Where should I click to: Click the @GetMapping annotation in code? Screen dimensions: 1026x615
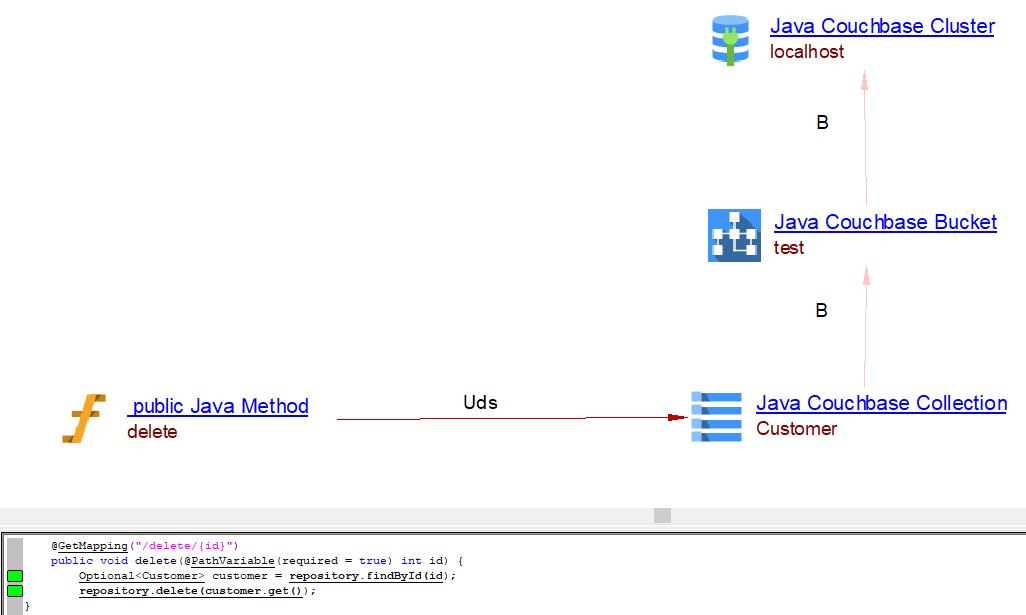(x=88, y=546)
